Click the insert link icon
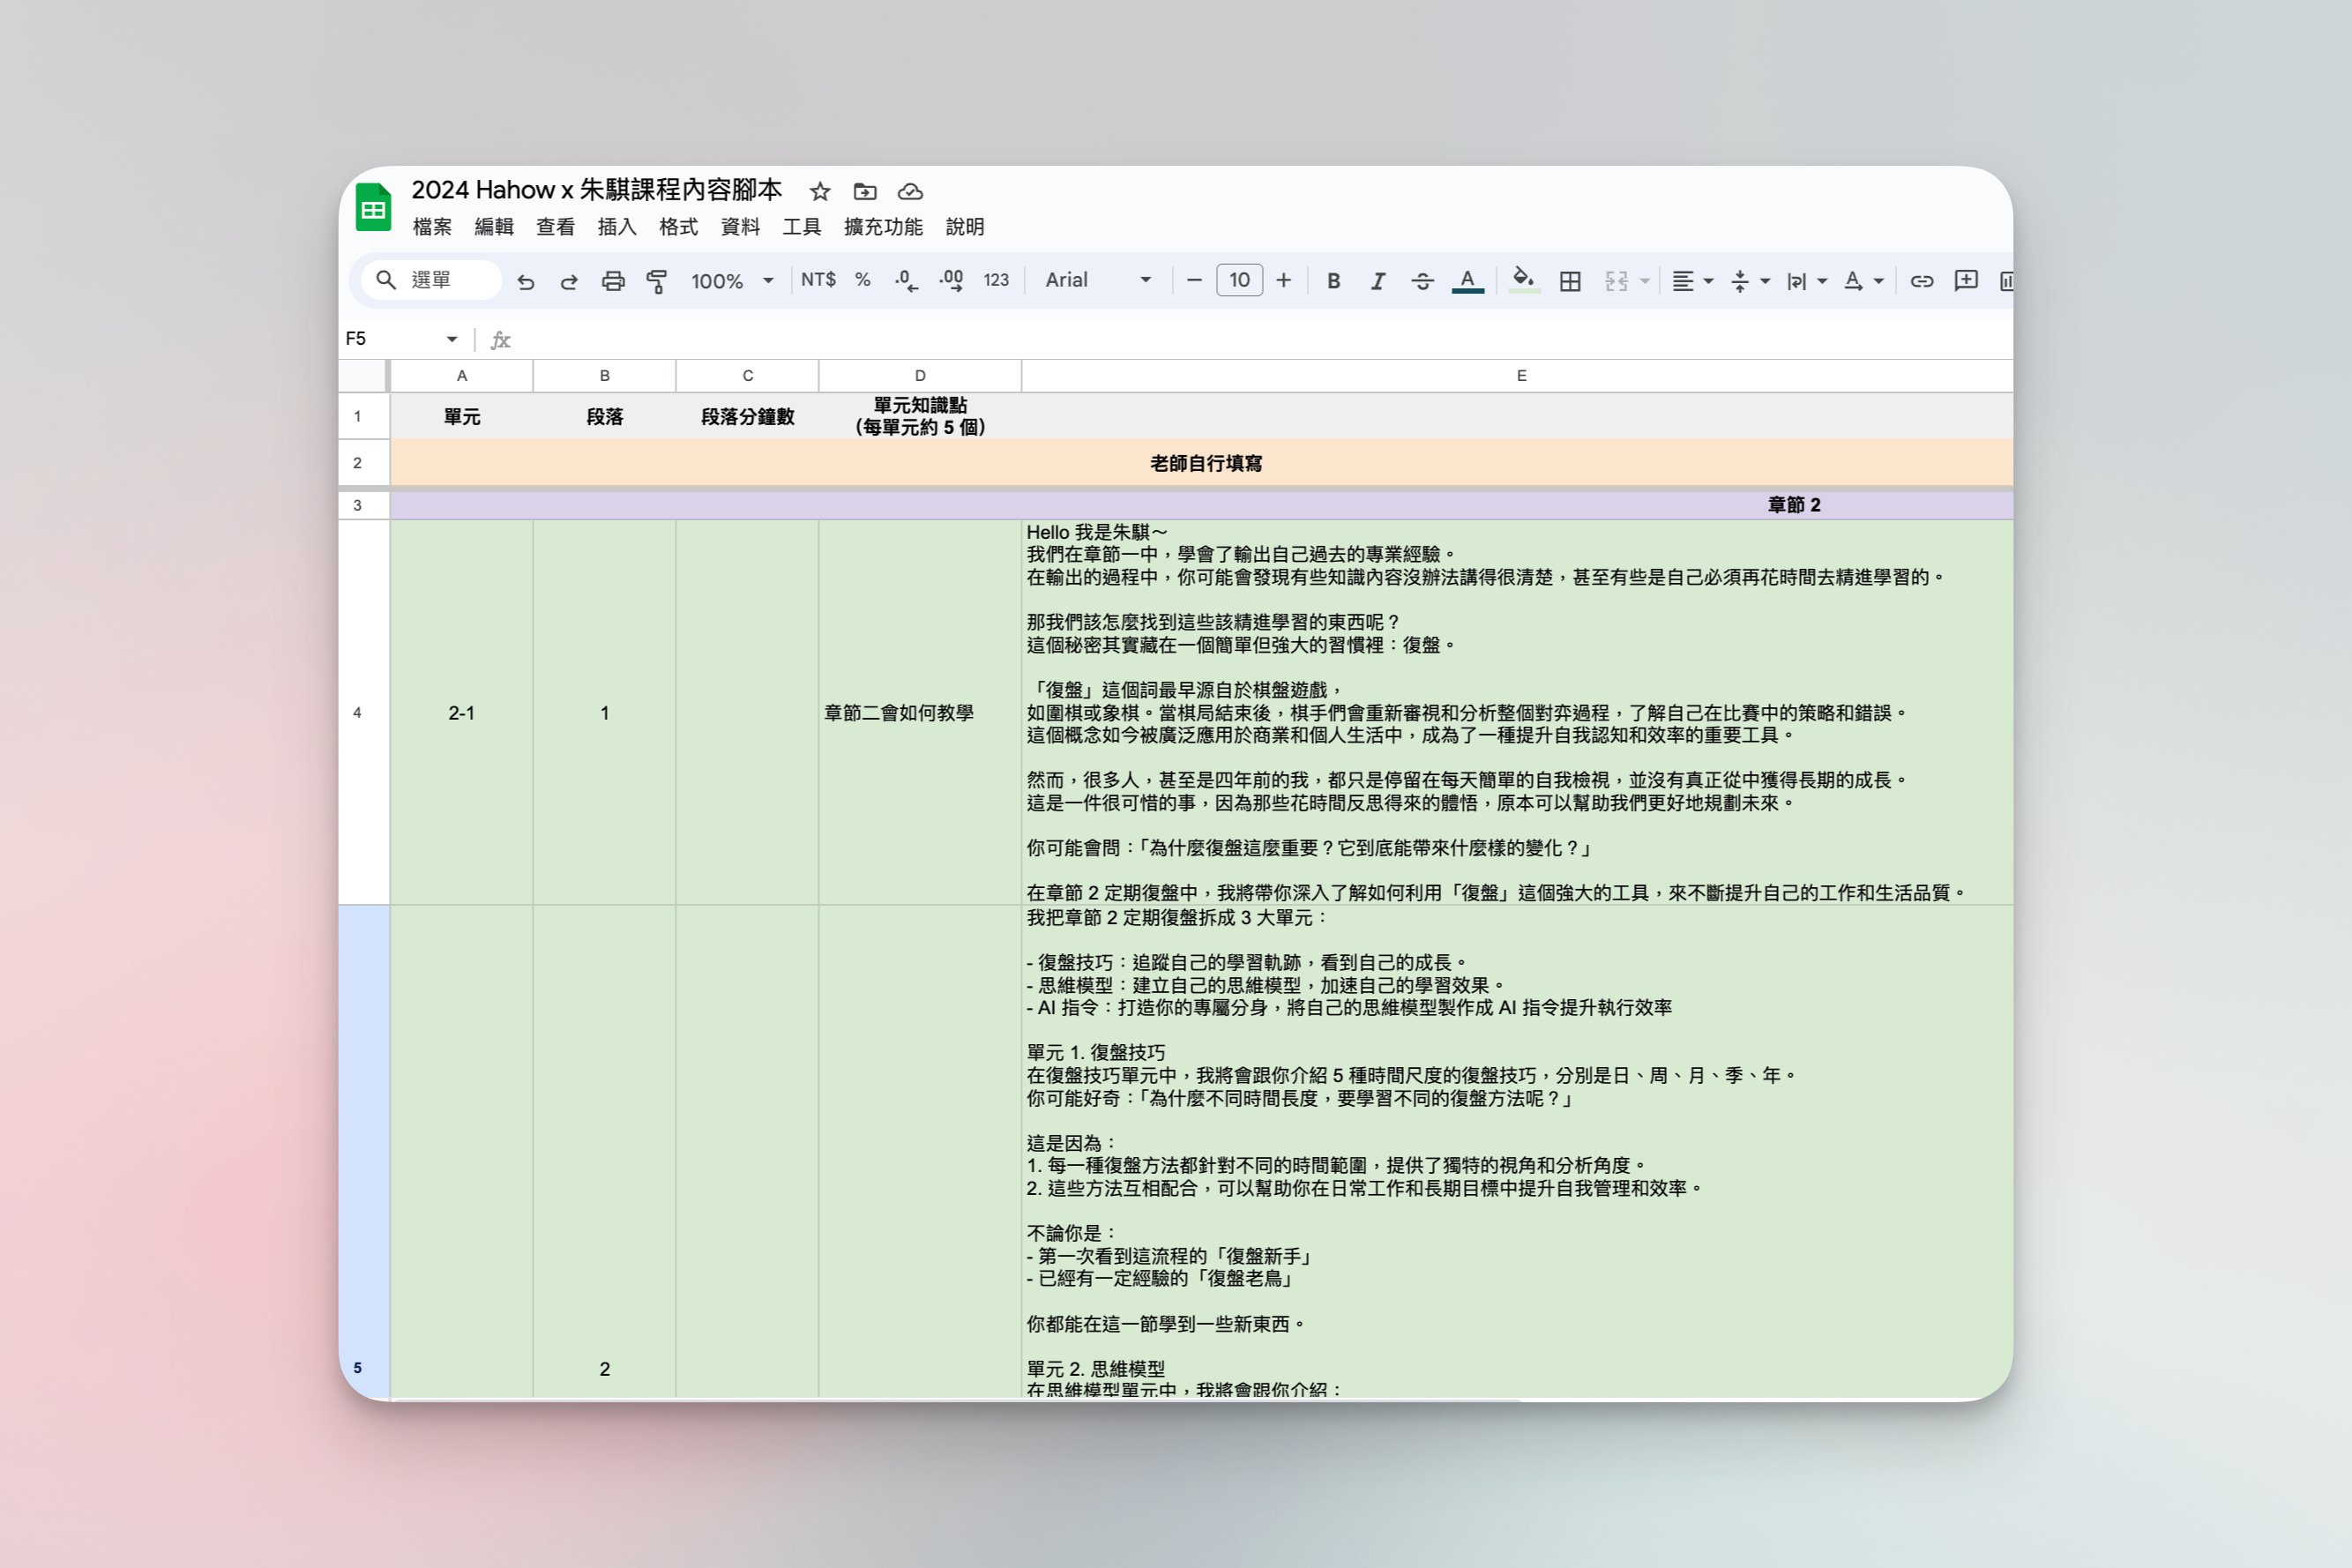Viewport: 2352px width, 1568px height. (1921, 281)
